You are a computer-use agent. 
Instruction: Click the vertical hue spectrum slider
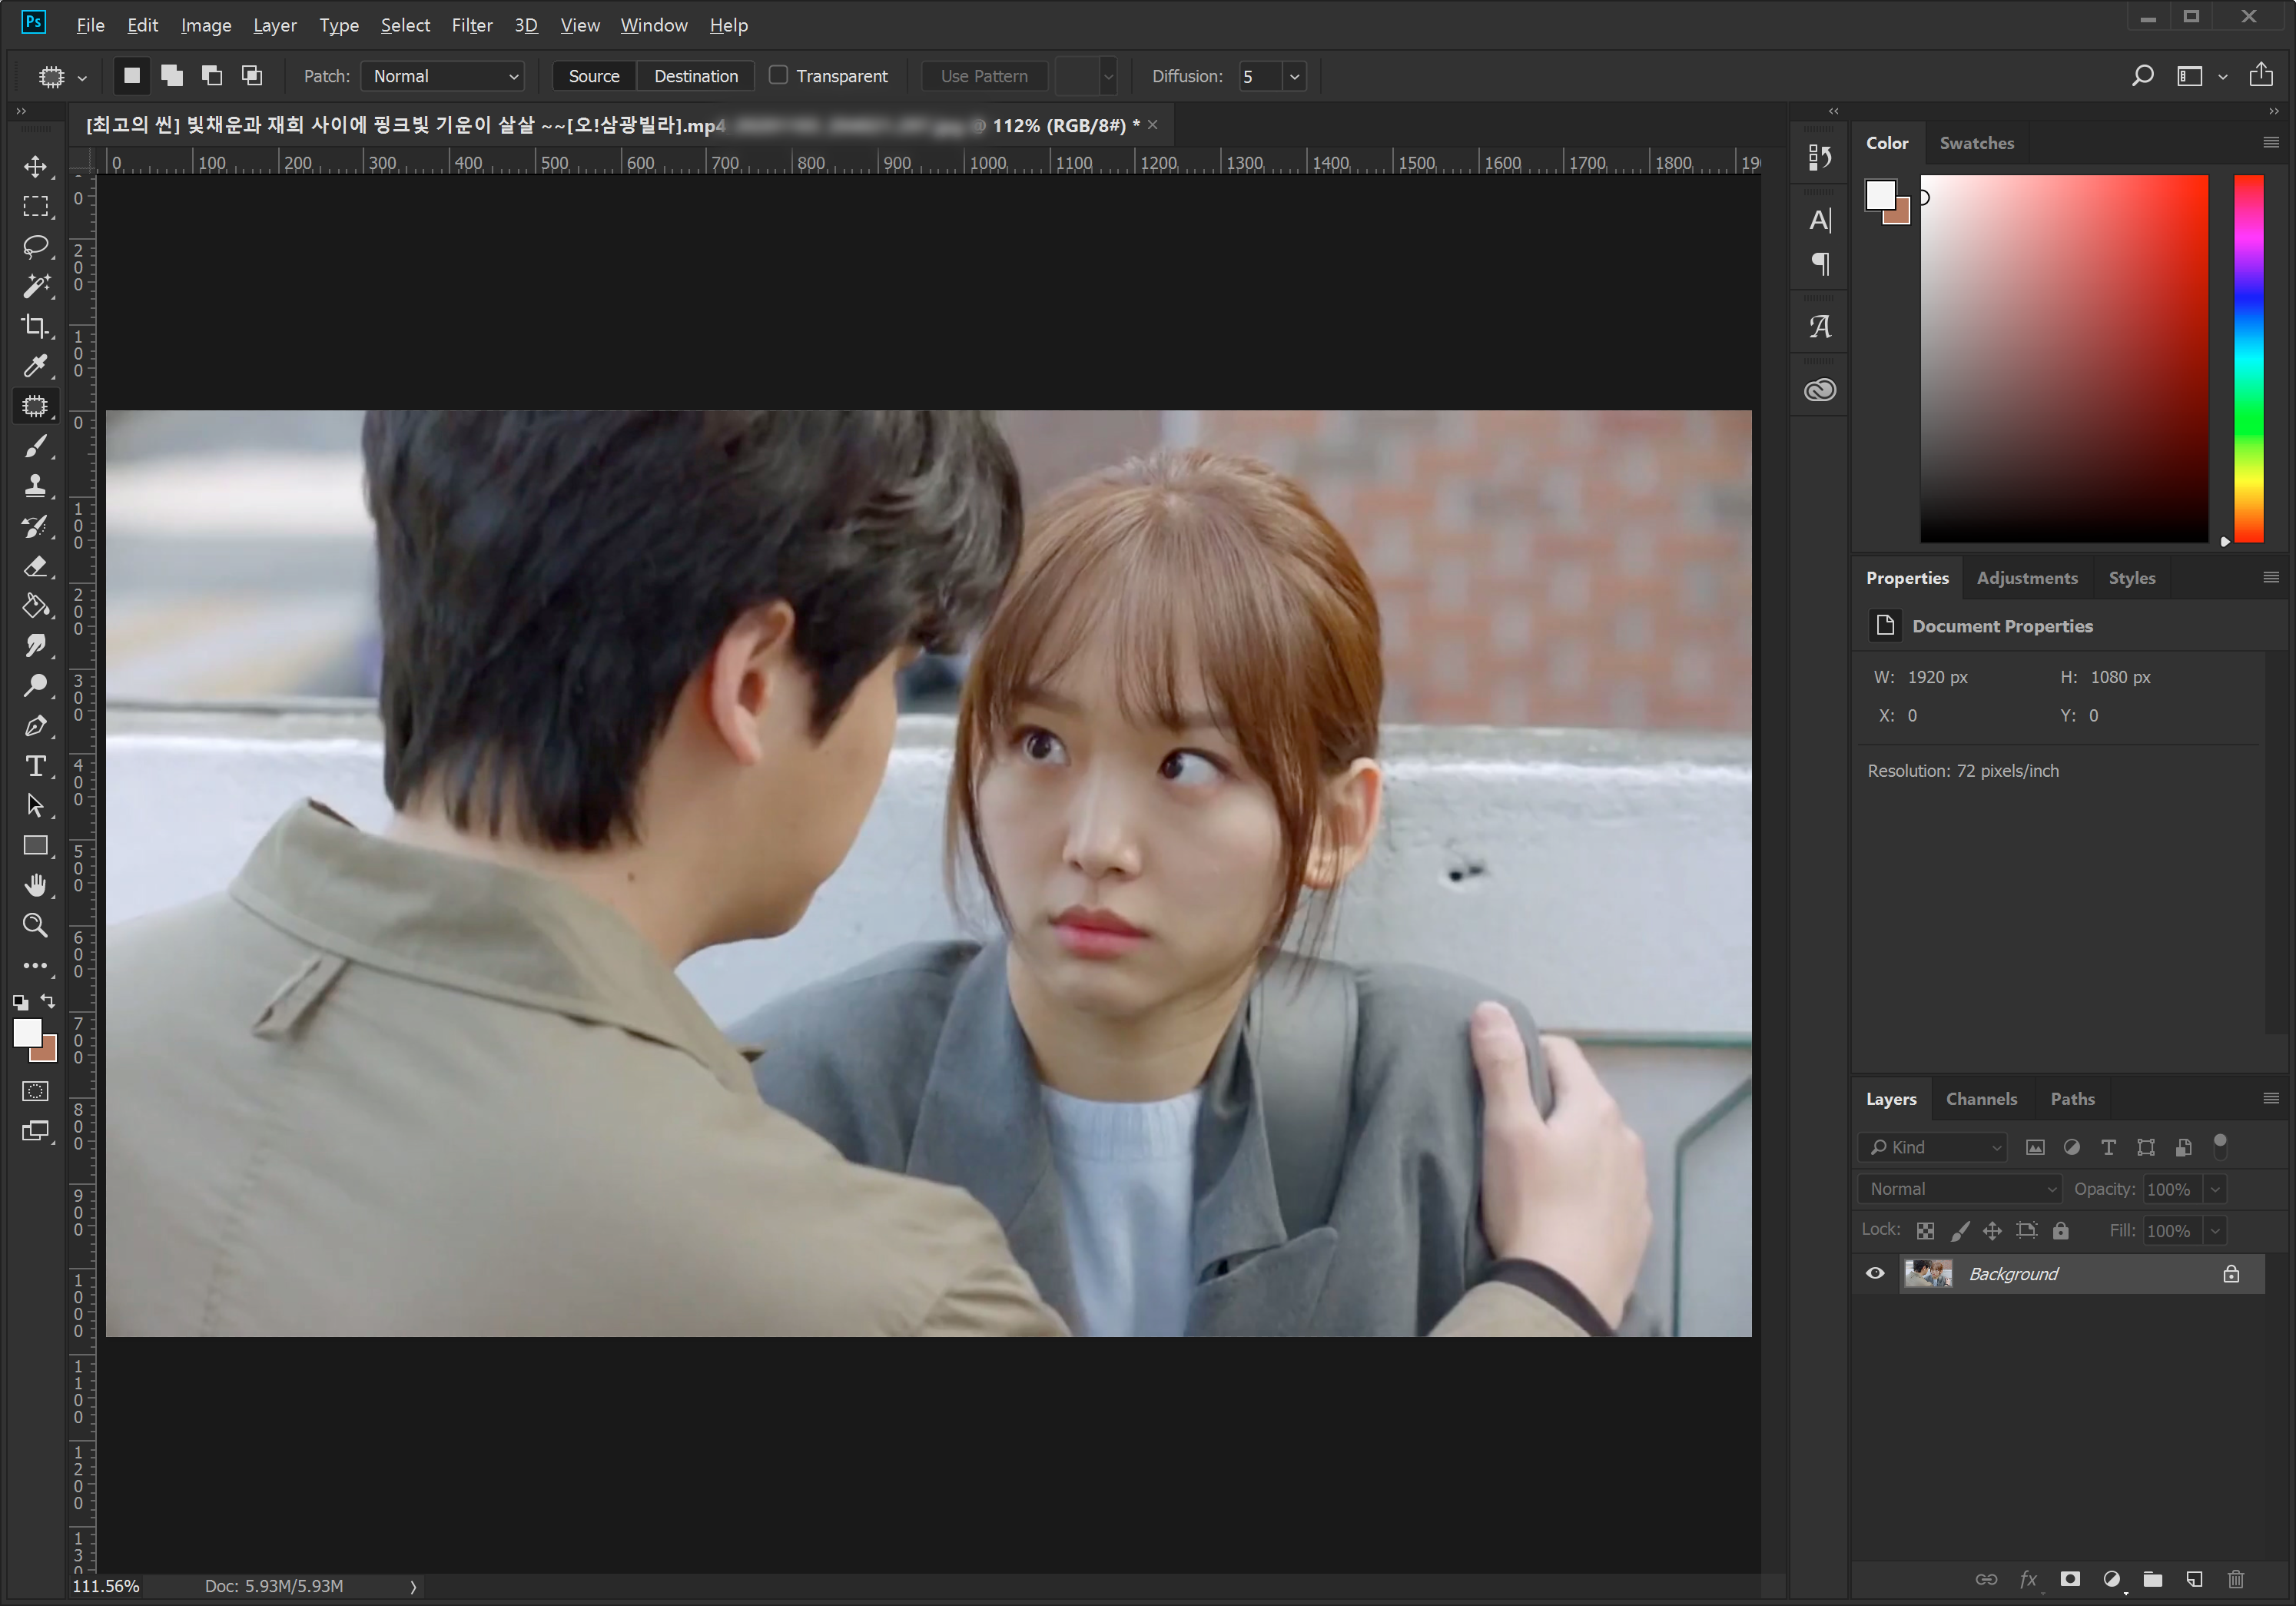pos(2248,358)
